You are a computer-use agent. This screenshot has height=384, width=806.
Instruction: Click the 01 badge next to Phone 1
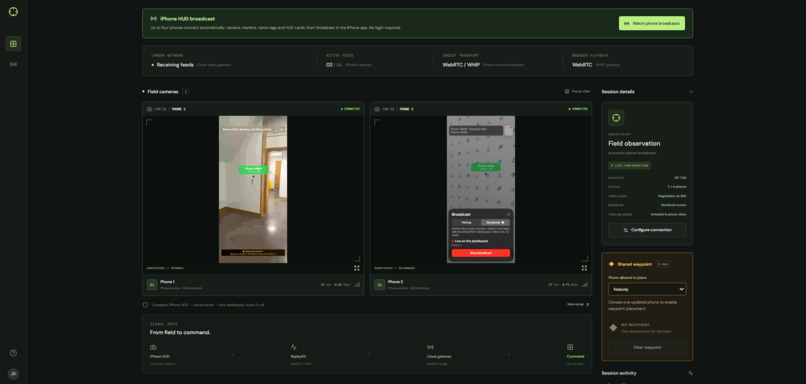pos(152,284)
